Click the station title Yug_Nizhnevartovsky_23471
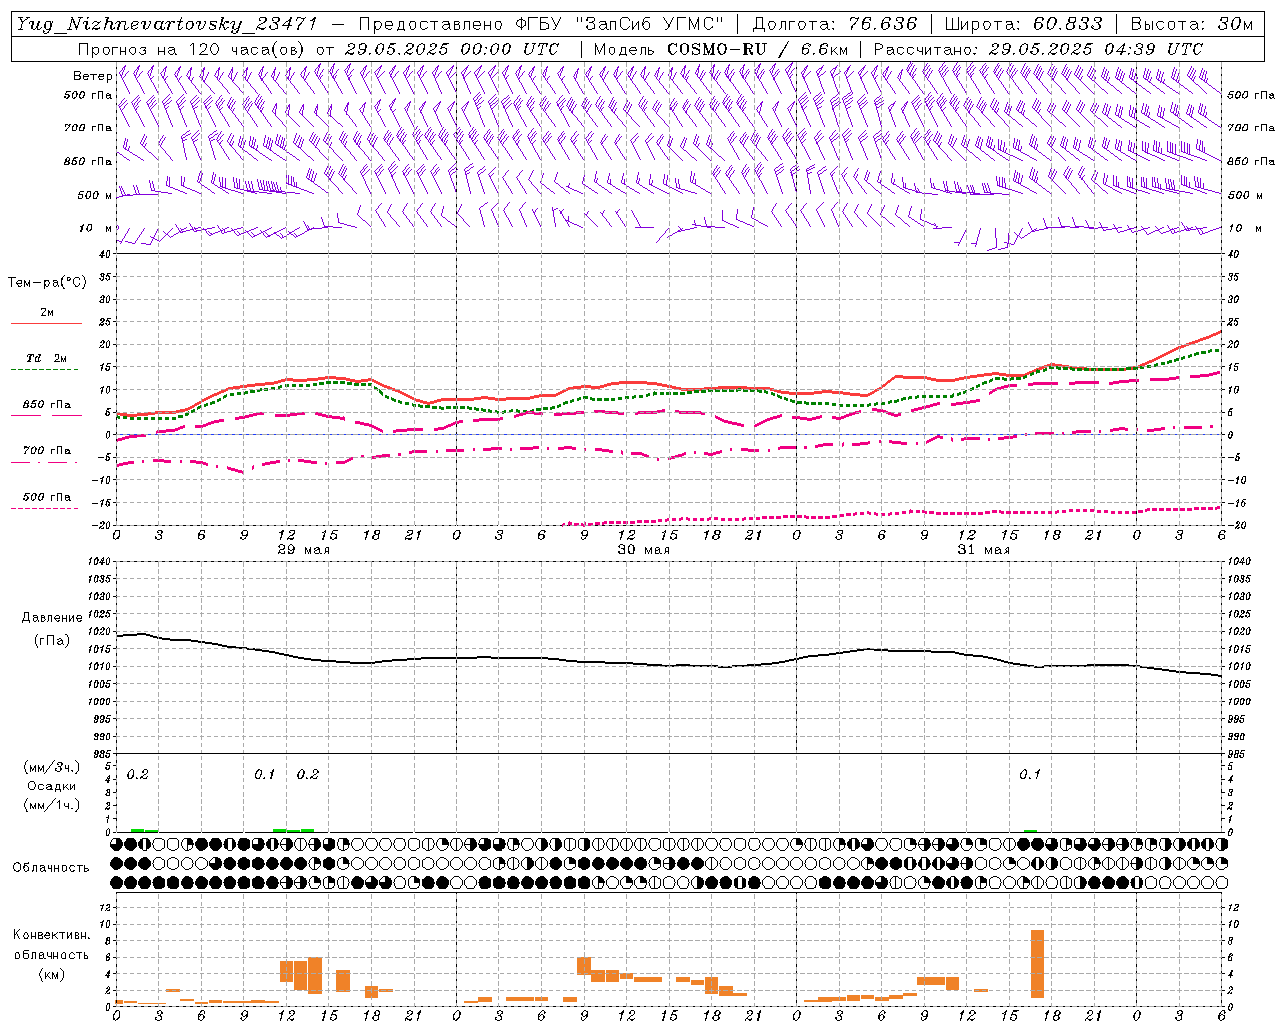This screenshot has height=1024, width=1280. (166, 24)
